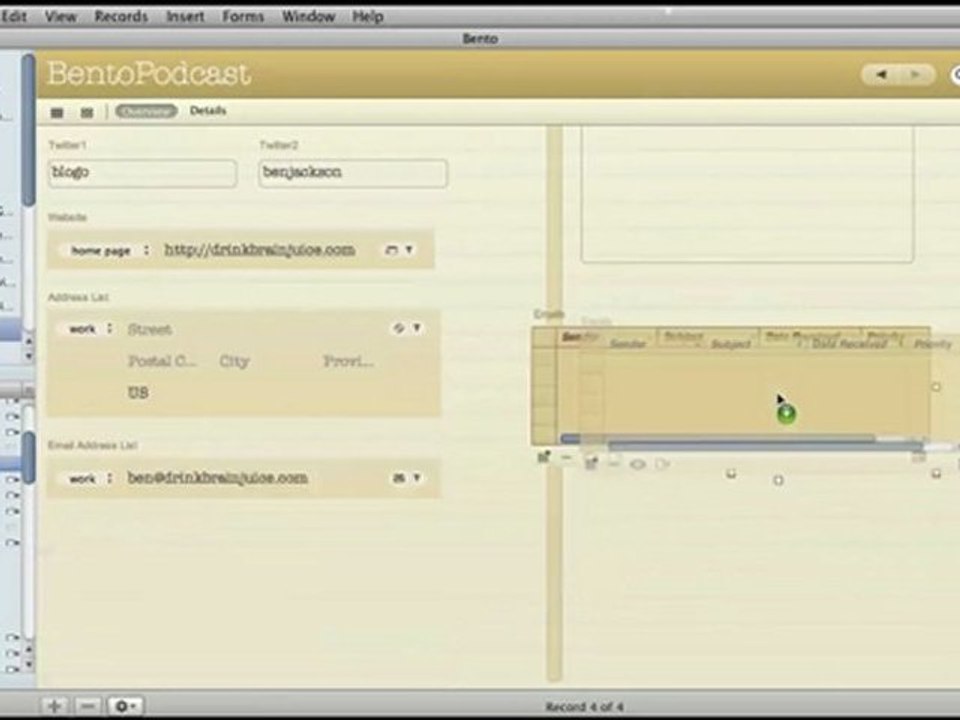This screenshot has width=960, height=720.
Task: Click the Postal Code field
Action: tap(163, 361)
